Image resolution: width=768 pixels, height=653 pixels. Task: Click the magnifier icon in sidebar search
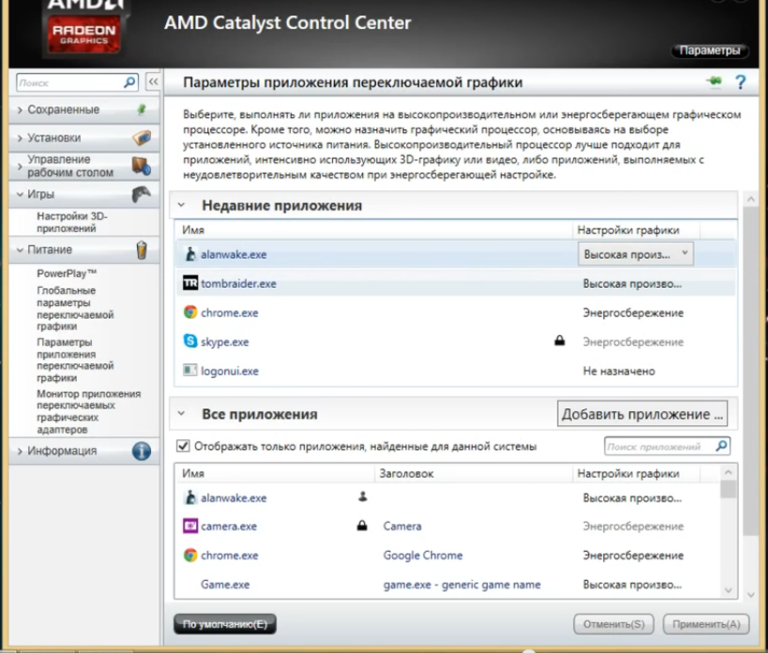(x=130, y=83)
